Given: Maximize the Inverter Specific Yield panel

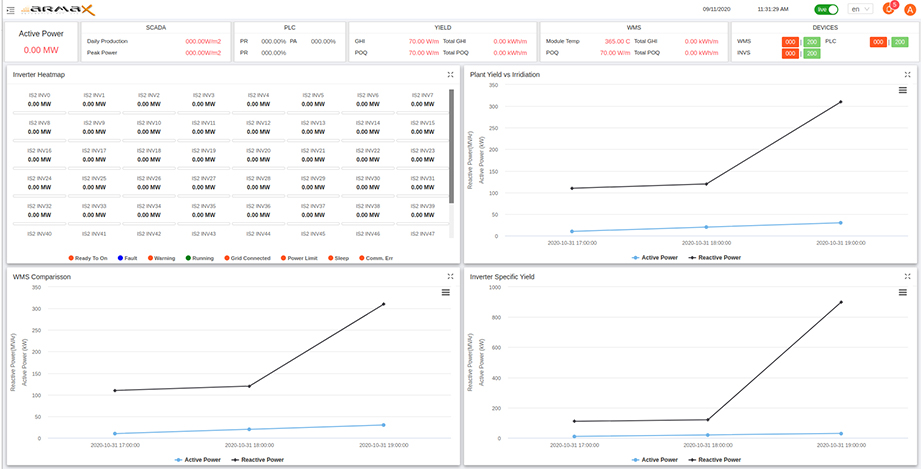Looking at the screenshot, I should 907,276.
